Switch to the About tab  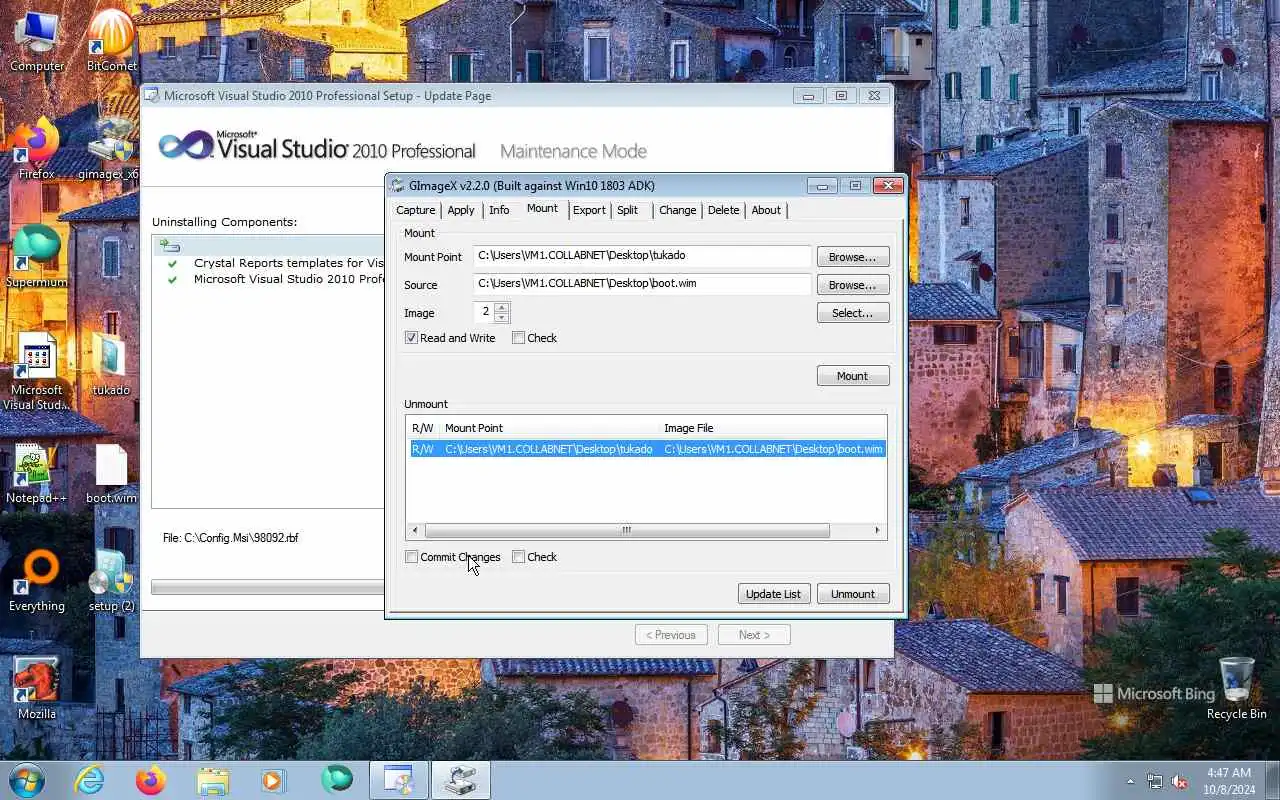[x=766, y=210]
